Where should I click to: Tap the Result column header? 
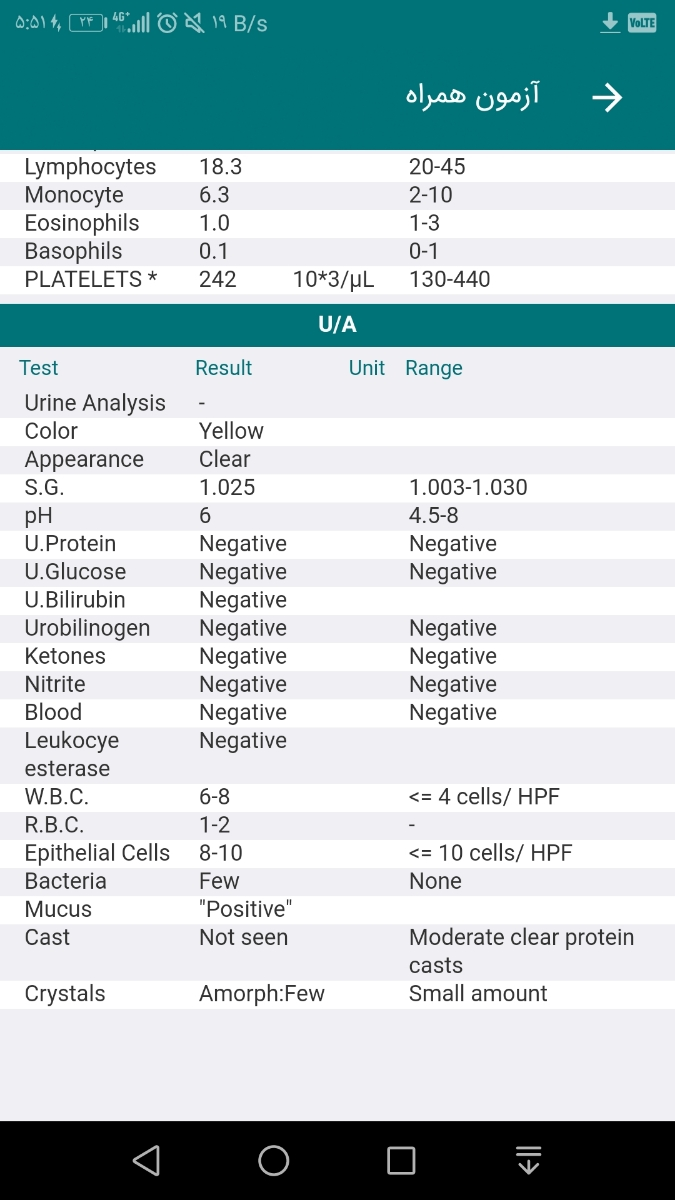(x=223, y=368)
